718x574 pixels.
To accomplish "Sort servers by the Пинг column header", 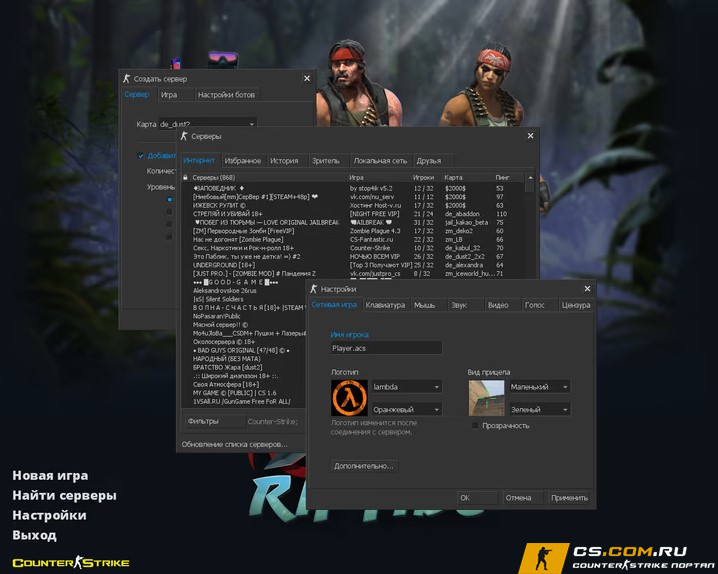I will coord(509,178).
